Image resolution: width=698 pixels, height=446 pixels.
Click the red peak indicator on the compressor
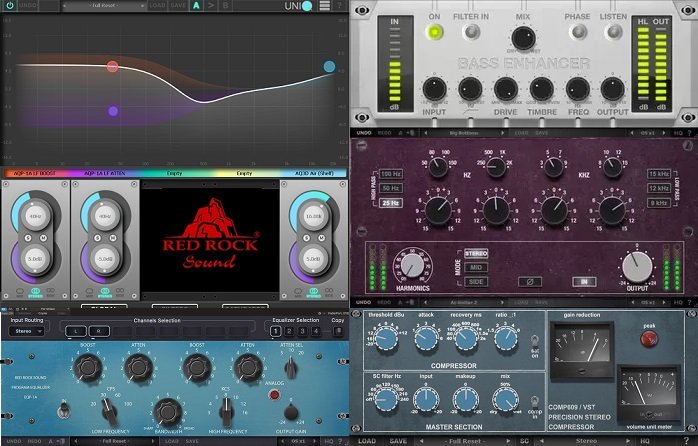pyautogui.click(x=647, y=340)
